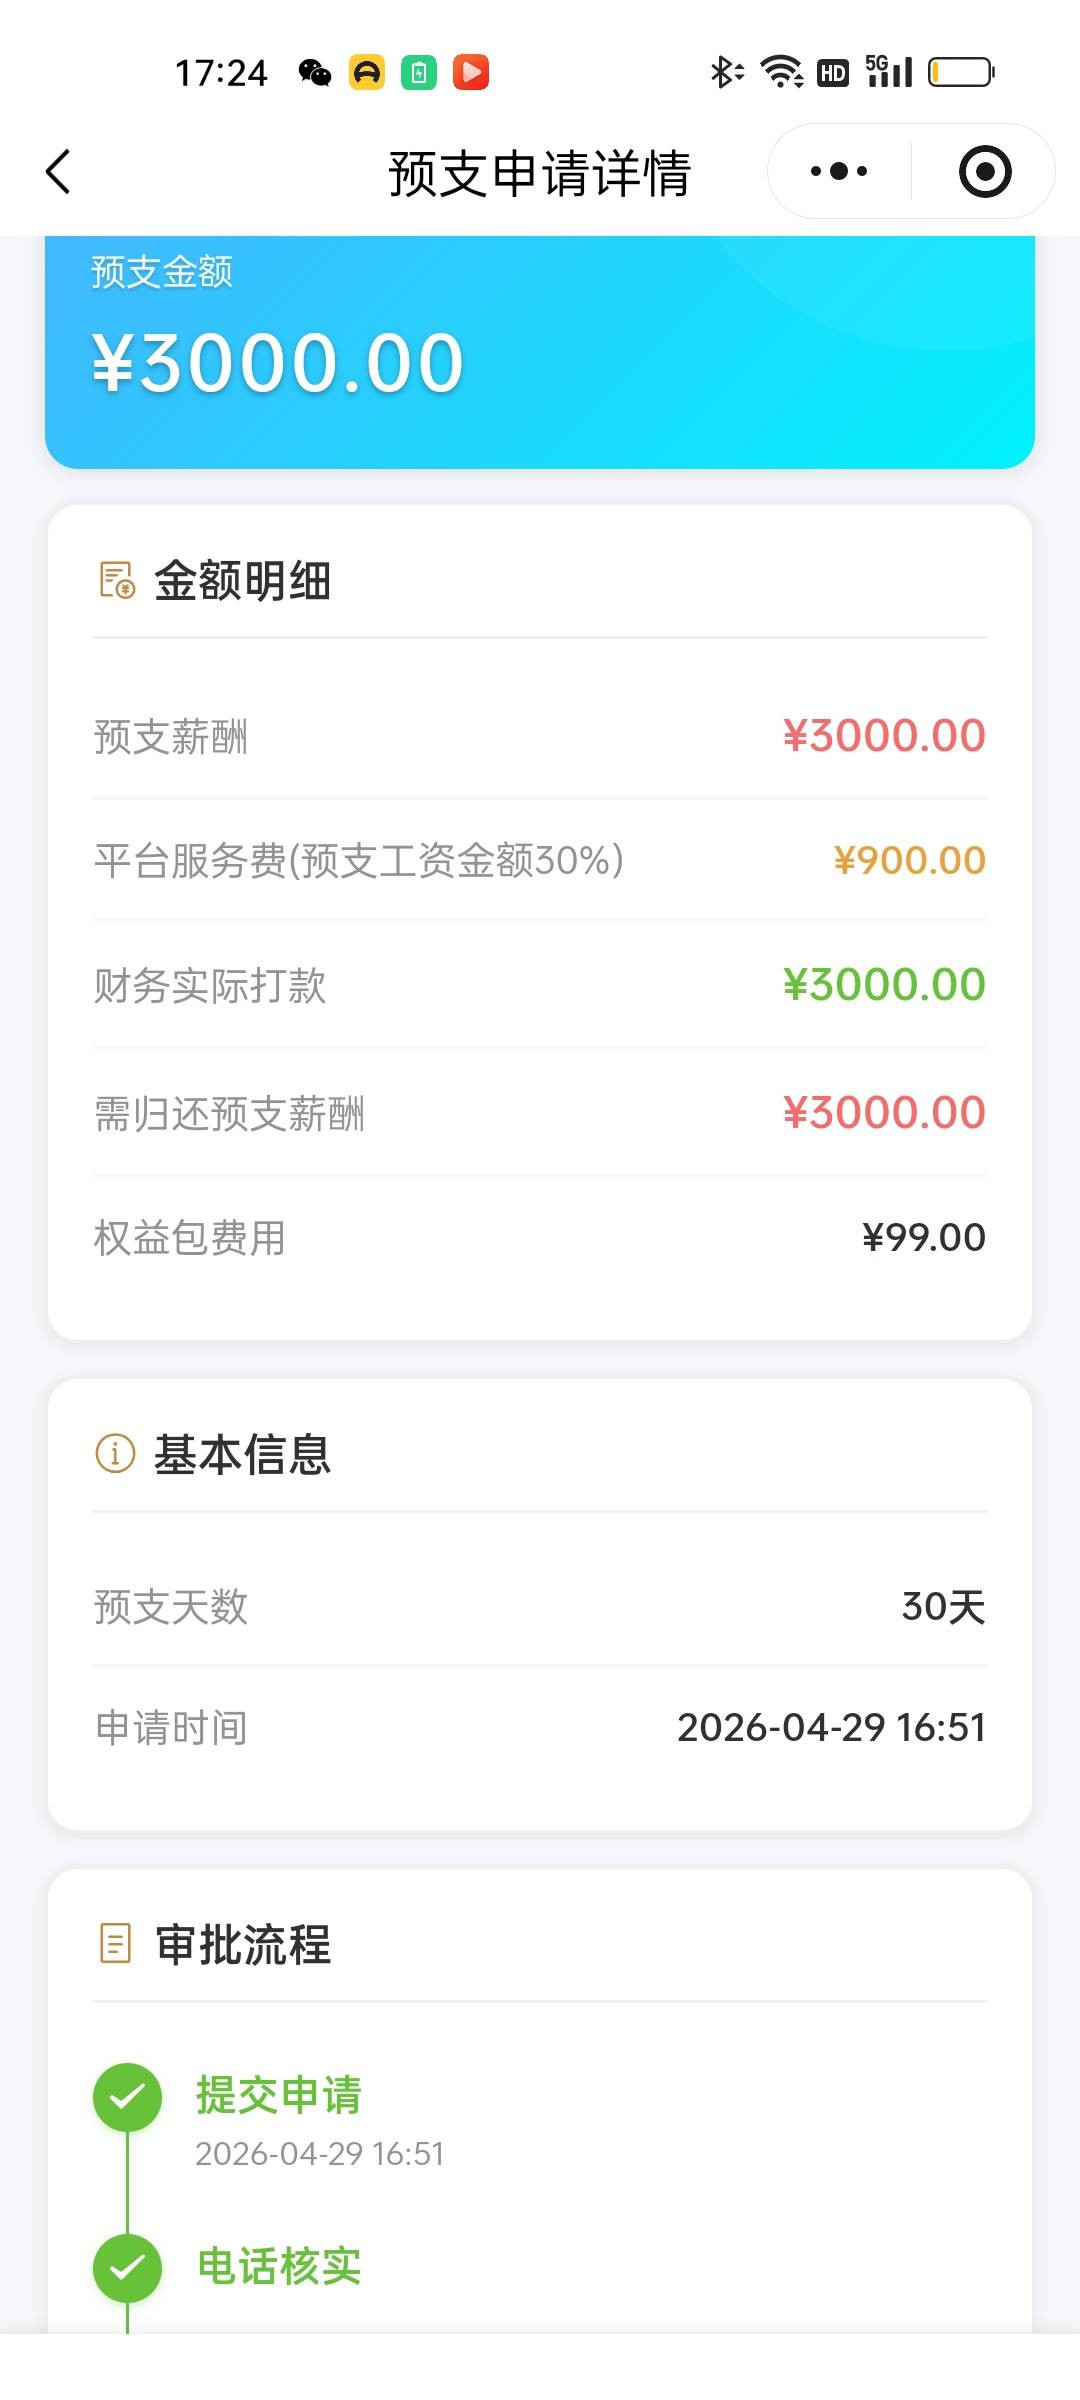Open mini program more options menu
The image size is (1080, 2400).
coord(839,171)
